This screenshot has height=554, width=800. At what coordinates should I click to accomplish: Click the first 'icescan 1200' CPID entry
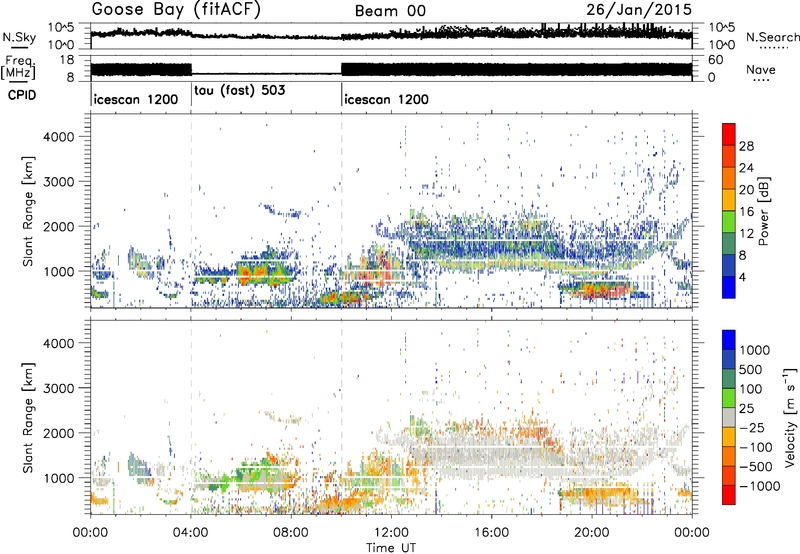click(136, 99)
